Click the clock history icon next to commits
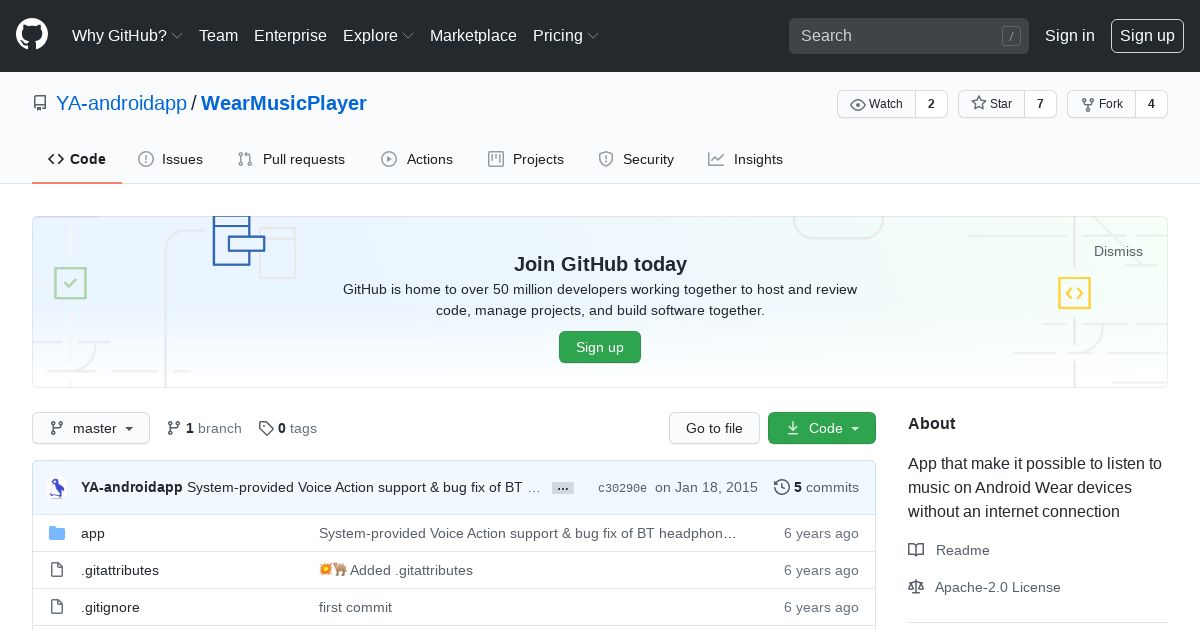Screen dimensions: 1200x630 782,487
